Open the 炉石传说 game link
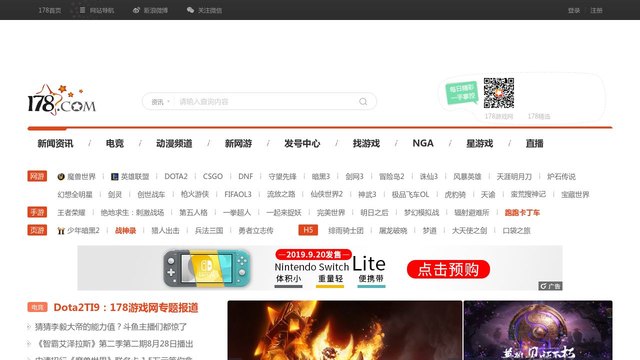This screenshot has height=360, width=640. 561,176
